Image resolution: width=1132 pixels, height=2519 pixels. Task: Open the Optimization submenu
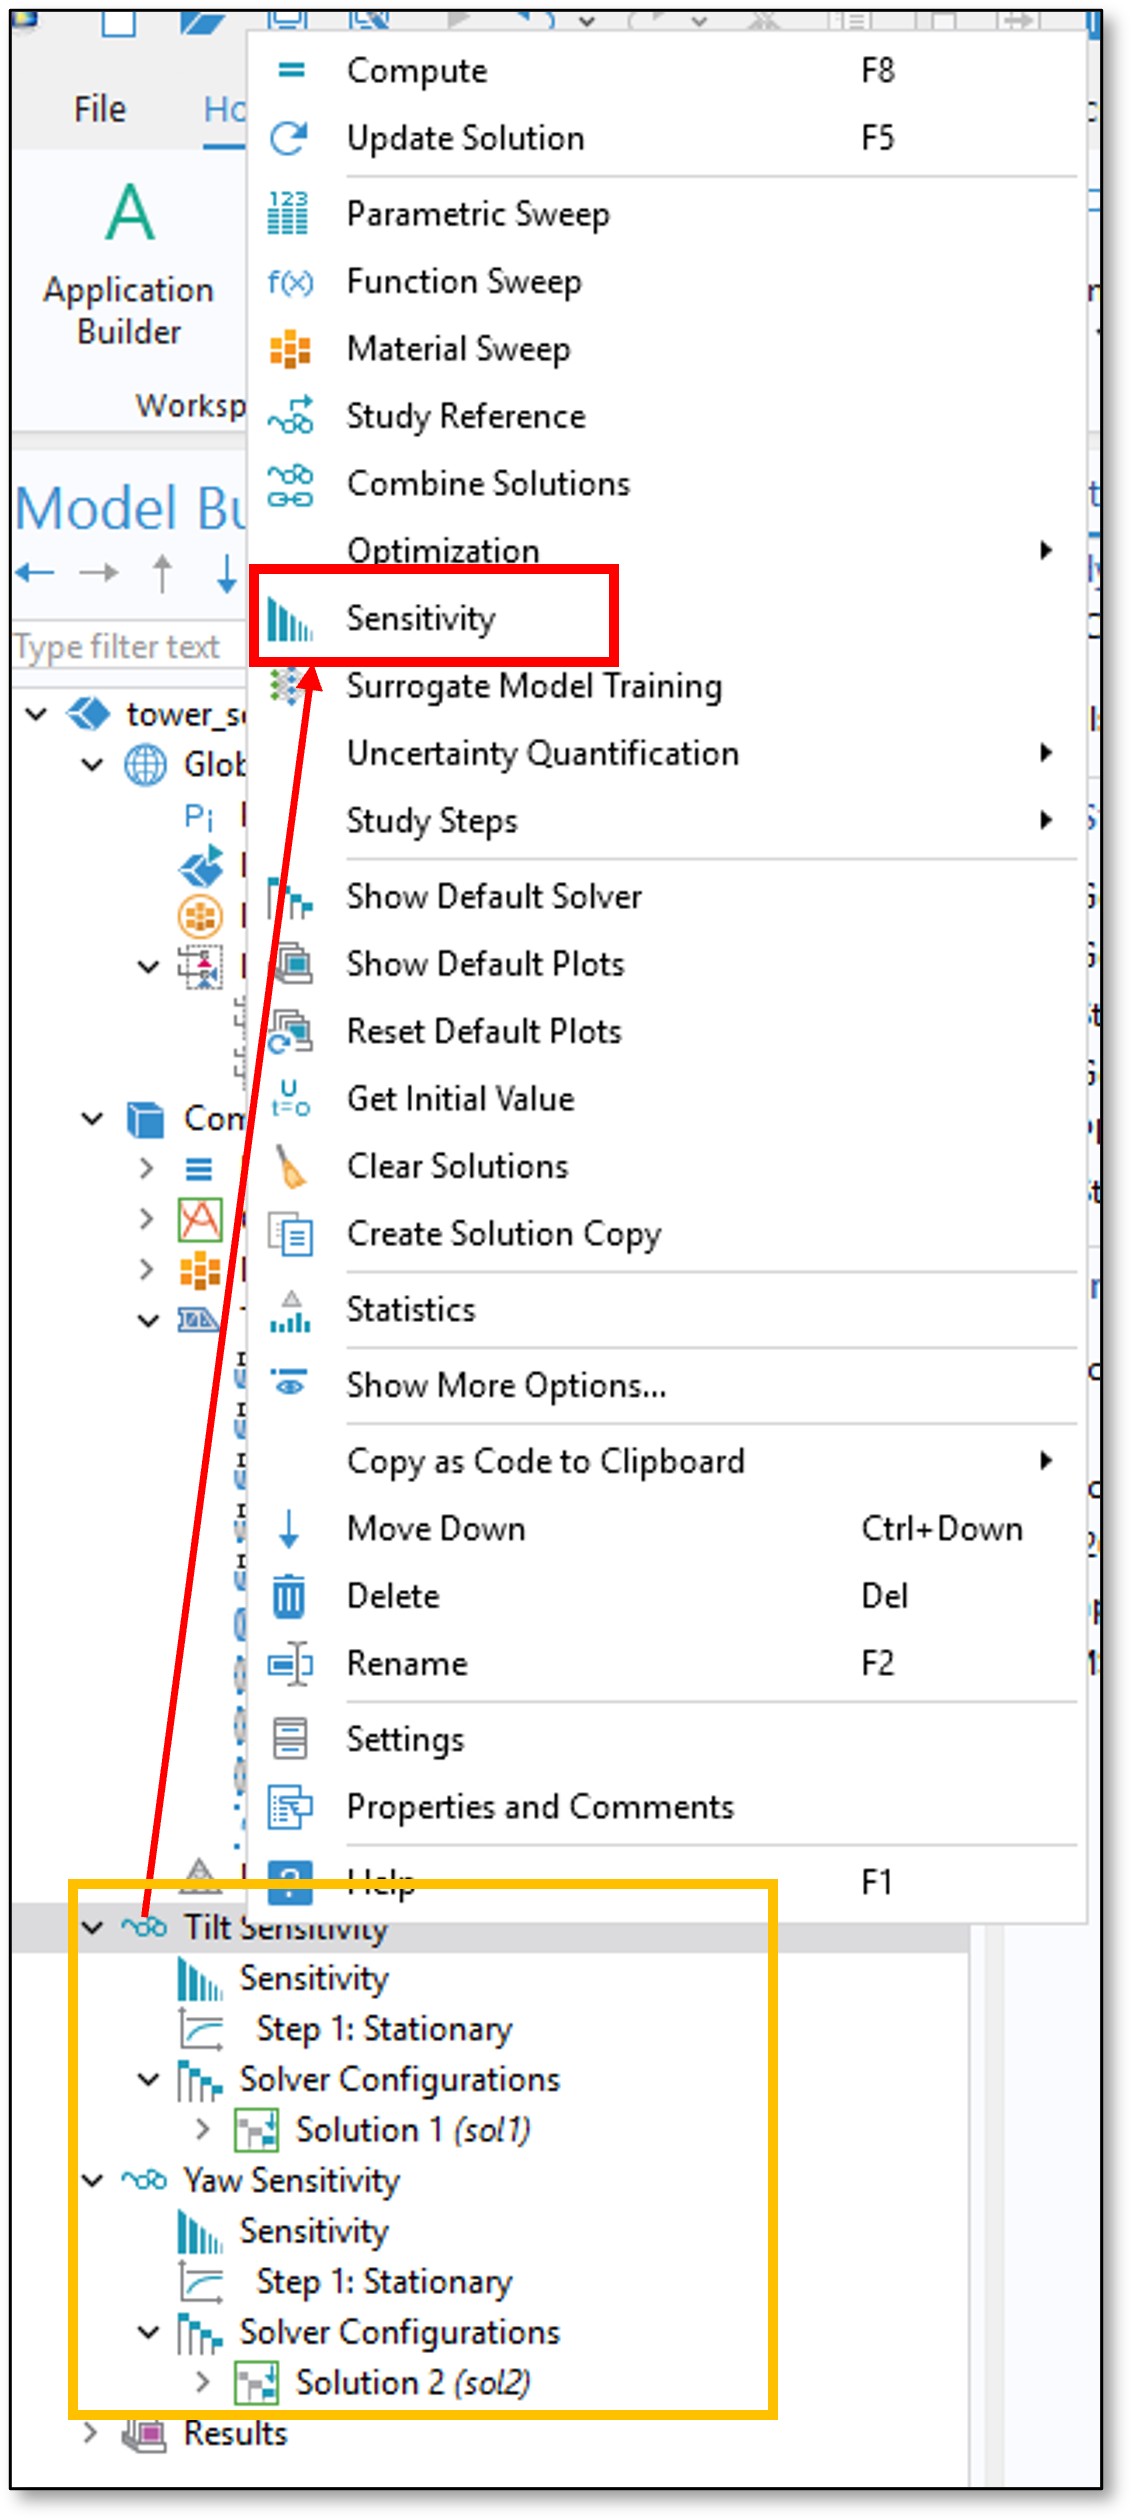(442, 550)
